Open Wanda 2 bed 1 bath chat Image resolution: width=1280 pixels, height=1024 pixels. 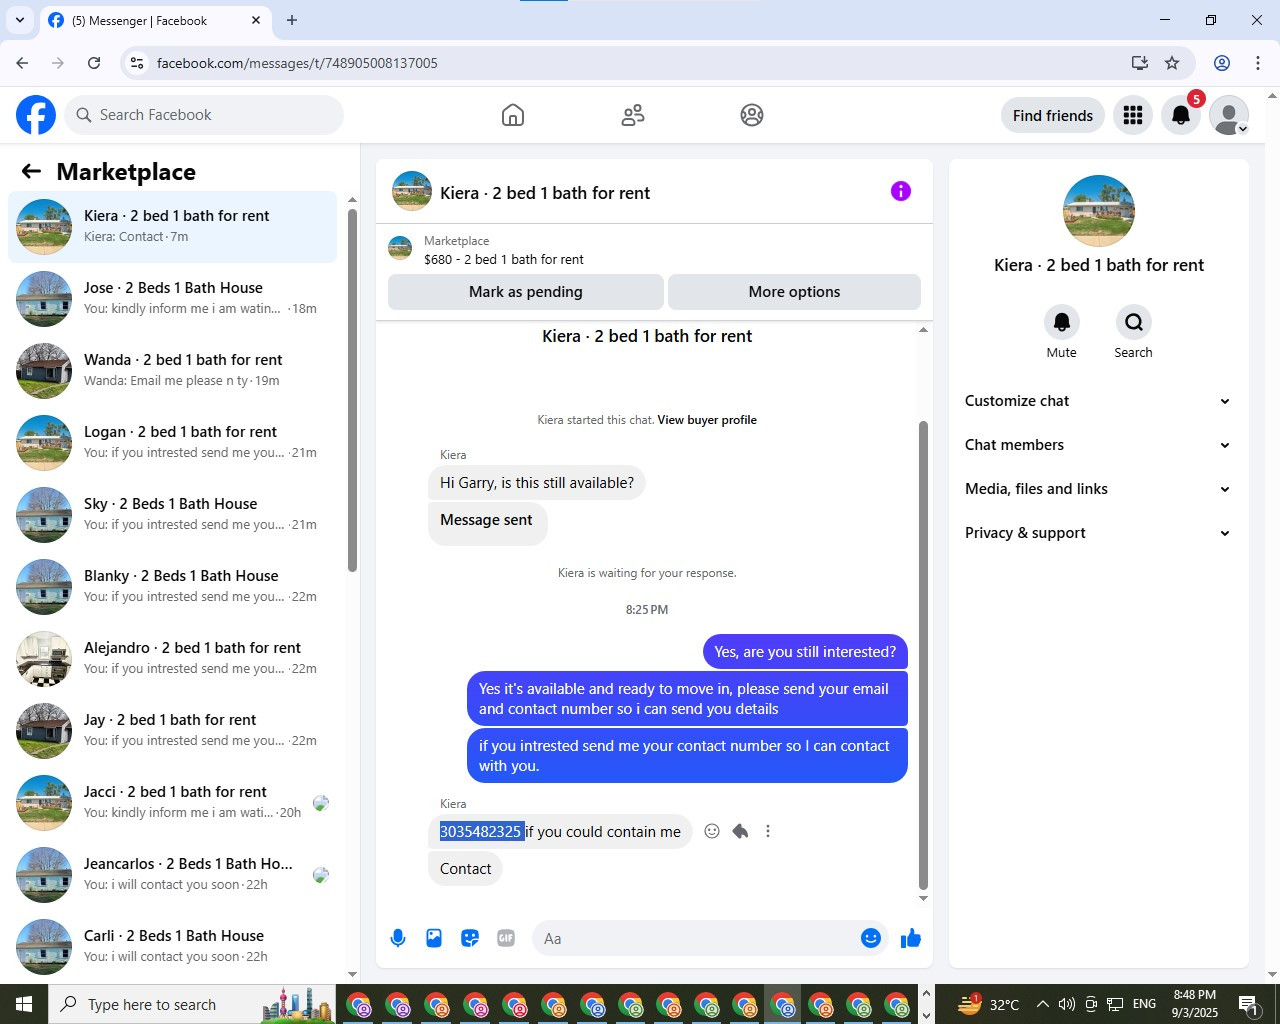pyautogui.click(x=173, y=371)
